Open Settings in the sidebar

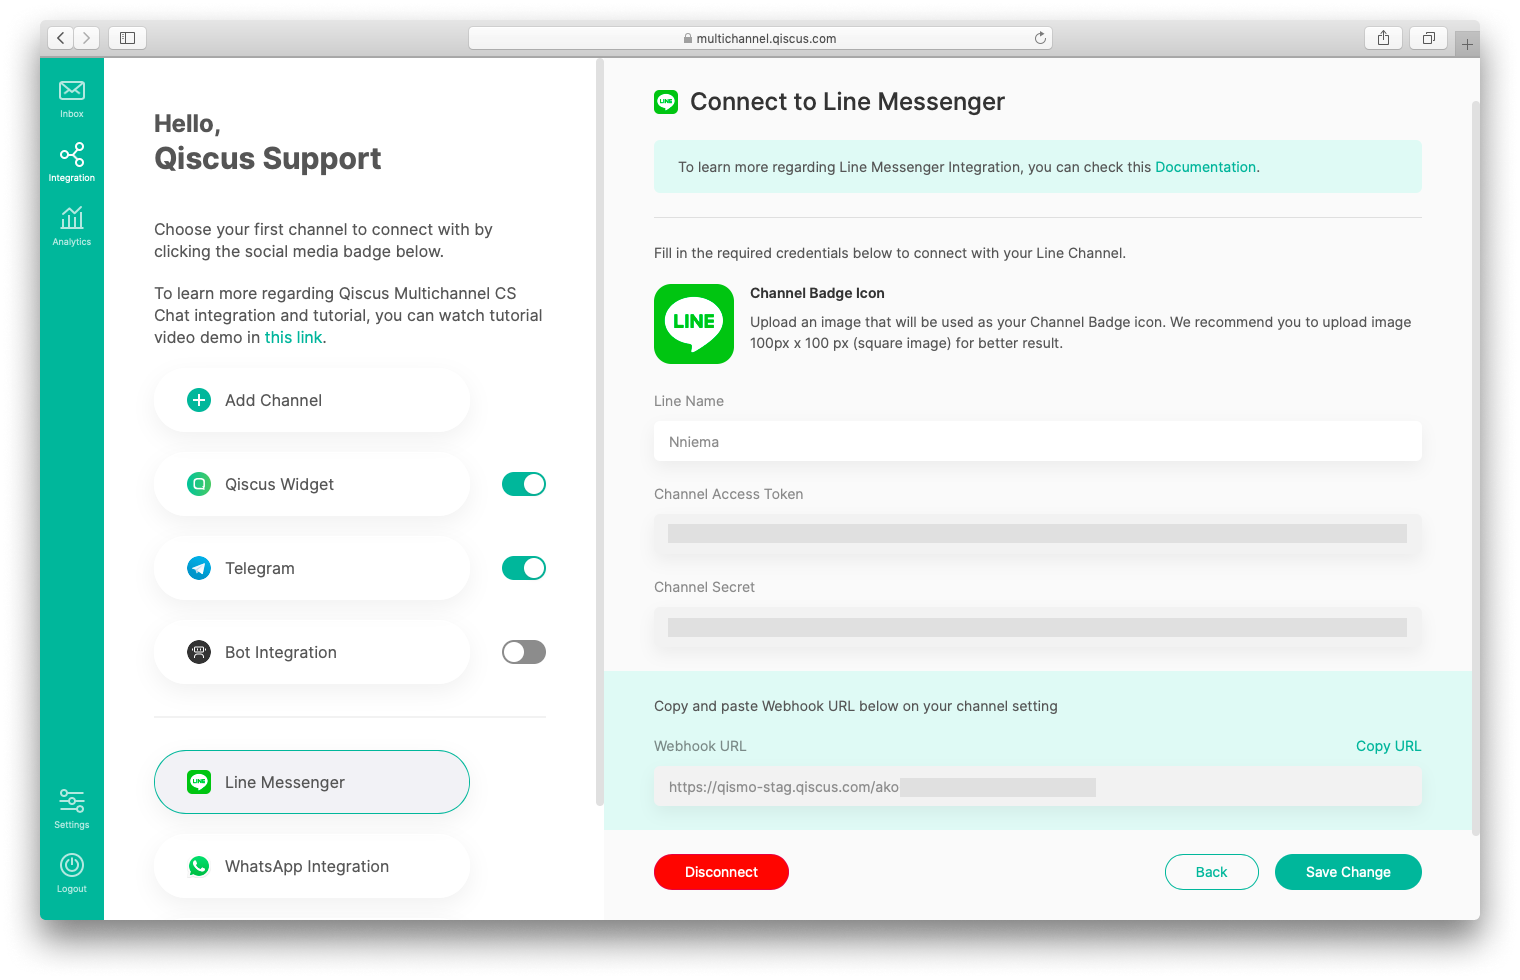[x=72, y=809]
